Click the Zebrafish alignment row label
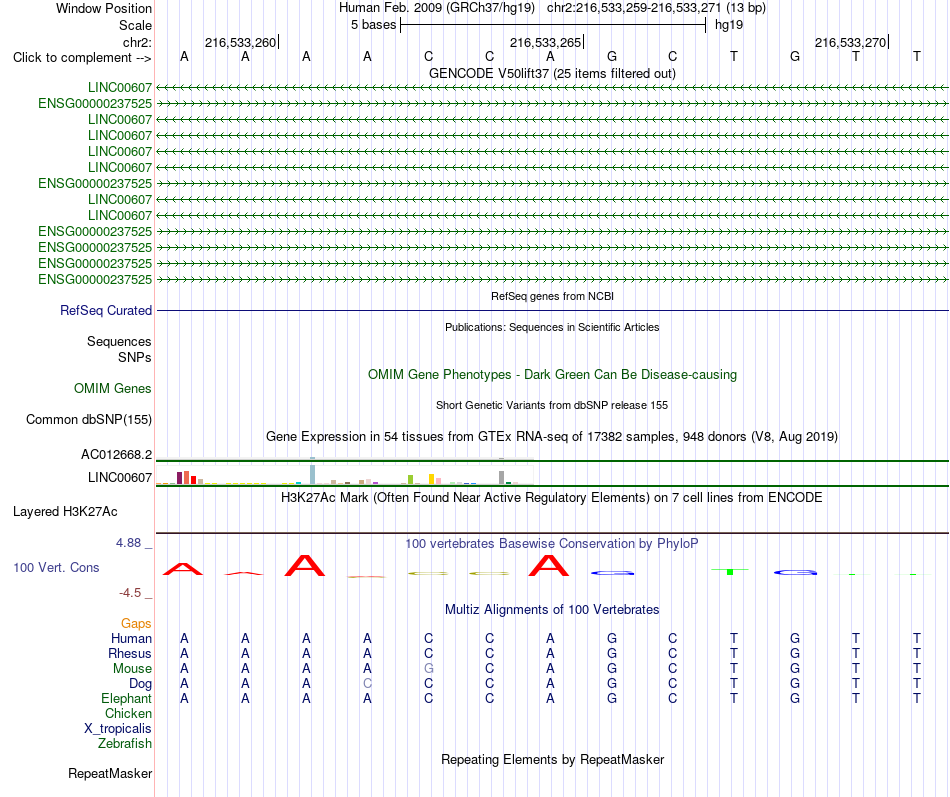This screenshot has height=797, width=950. pyautogui.click(x=125, y=743)
